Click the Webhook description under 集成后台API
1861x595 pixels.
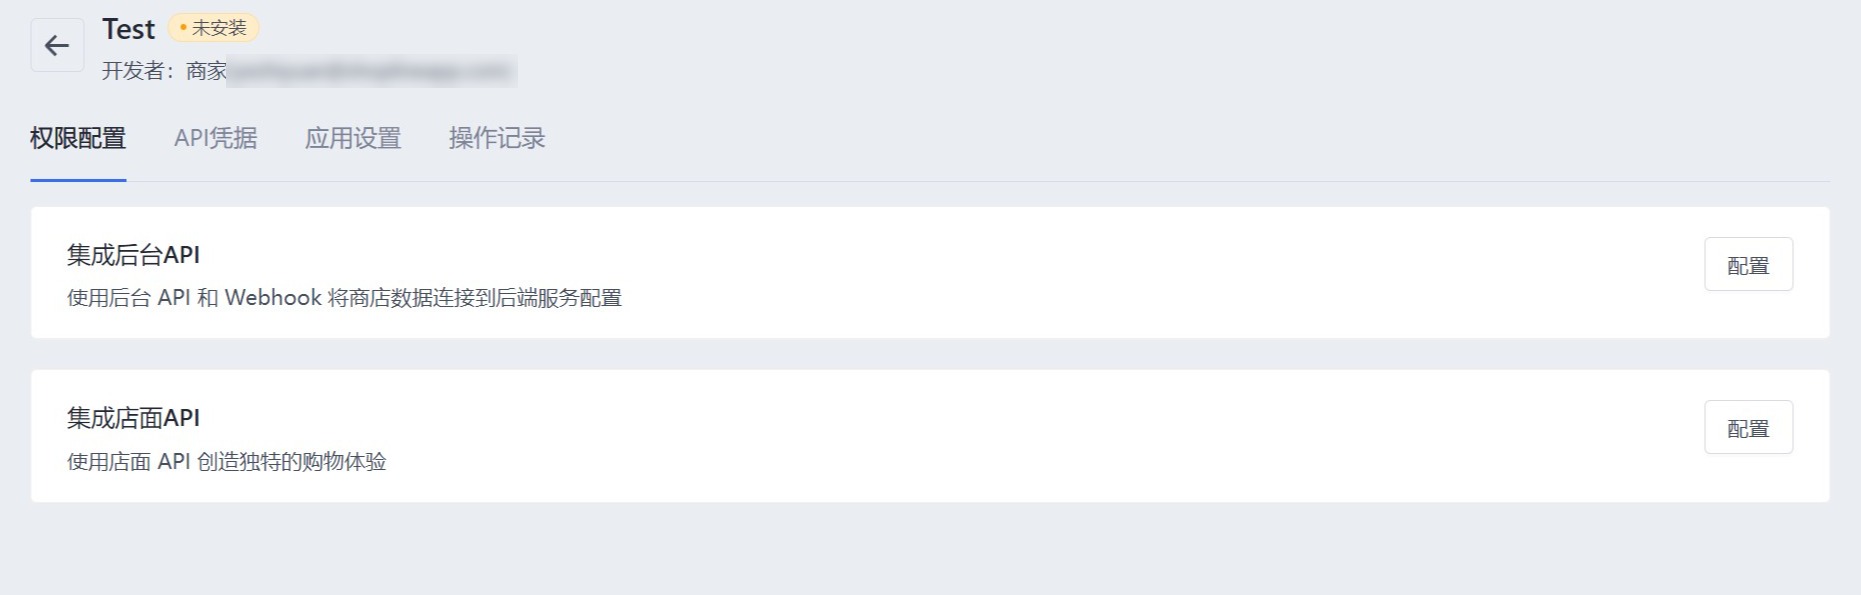(344, 298)
